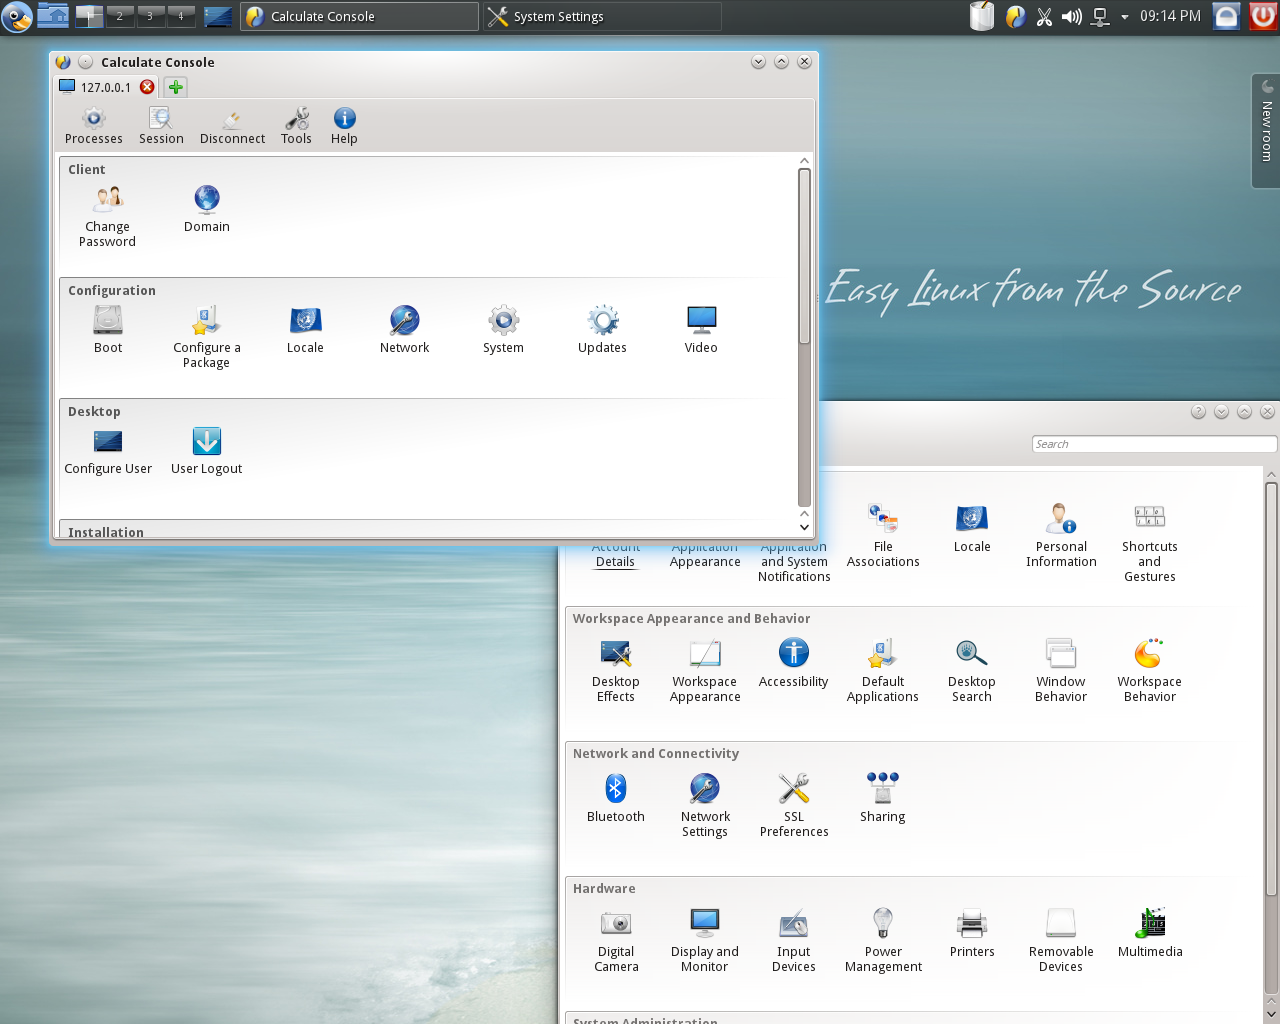
Task: Open Boot configuration
Action: coord(108,330)
